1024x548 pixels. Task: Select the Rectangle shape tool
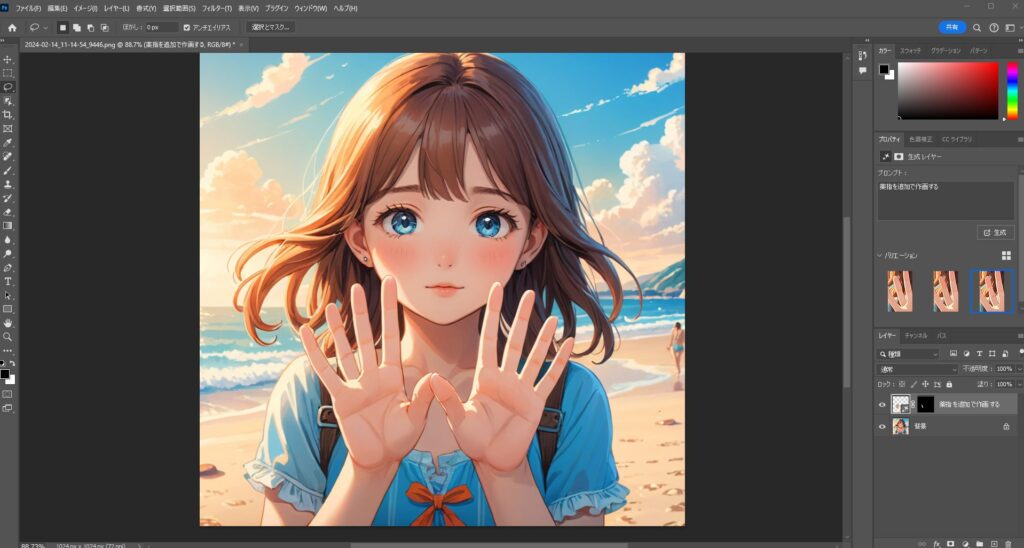point(8,309)
